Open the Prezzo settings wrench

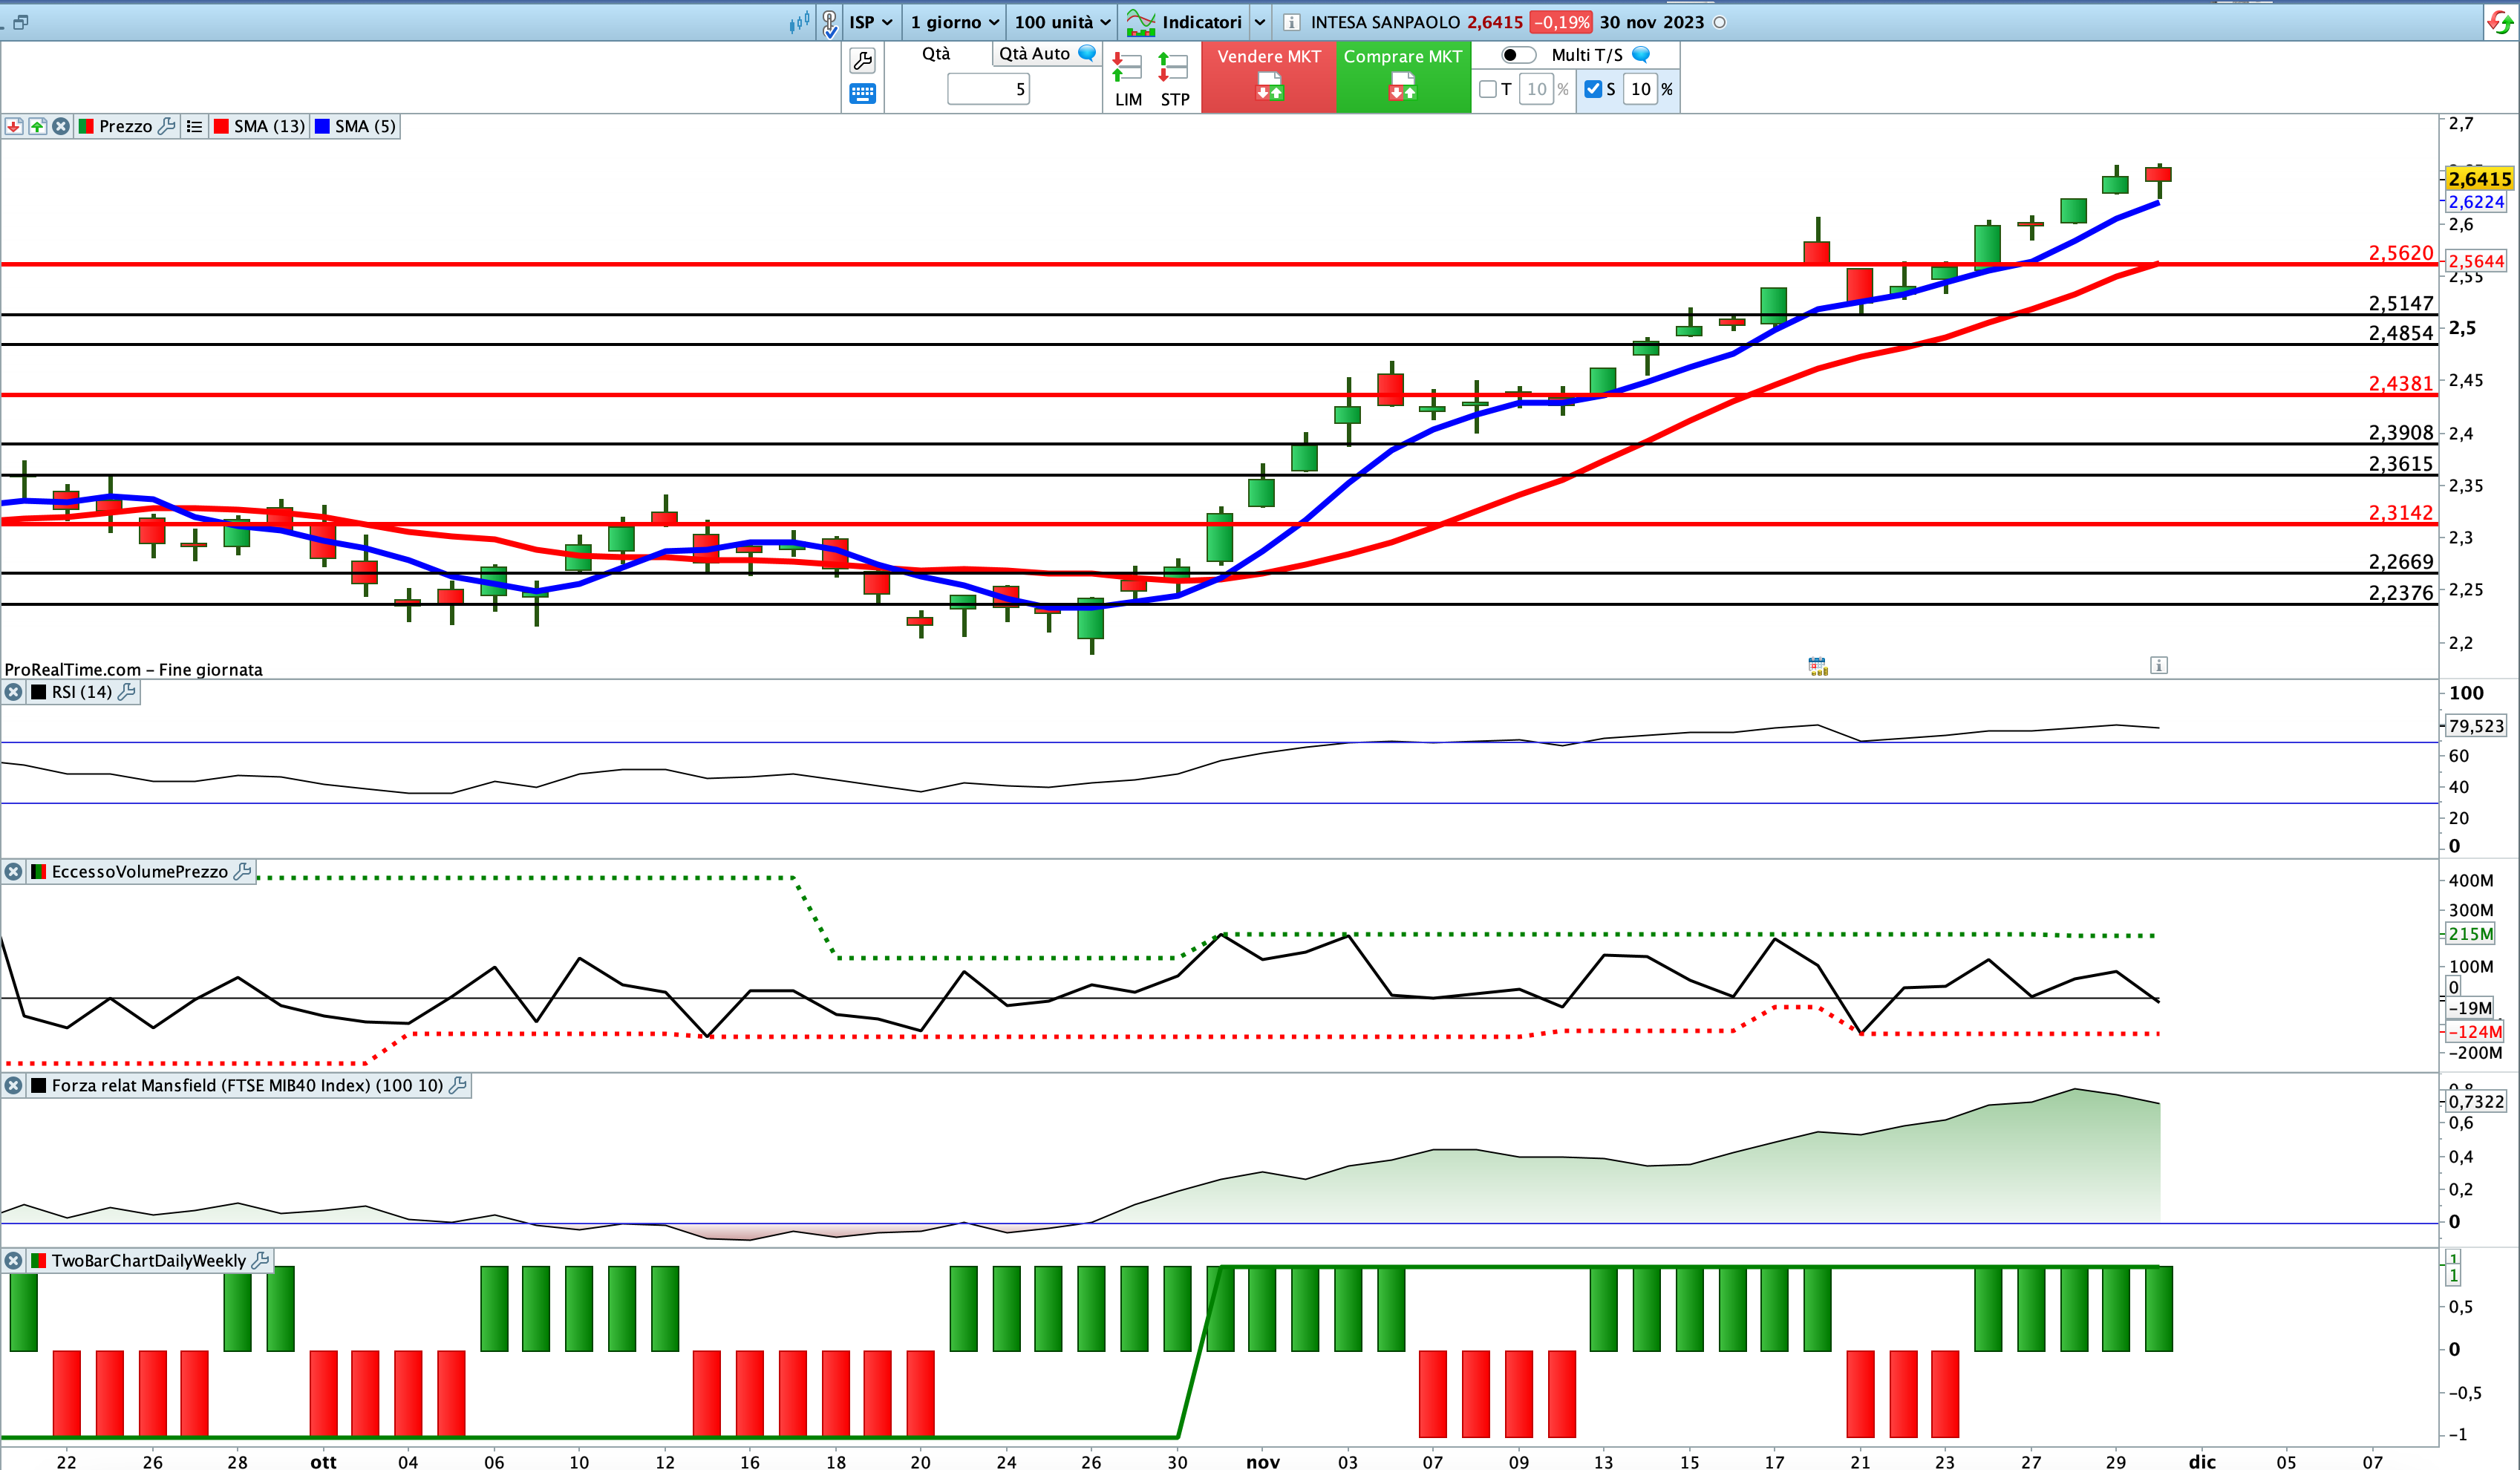tap(167, 126)
